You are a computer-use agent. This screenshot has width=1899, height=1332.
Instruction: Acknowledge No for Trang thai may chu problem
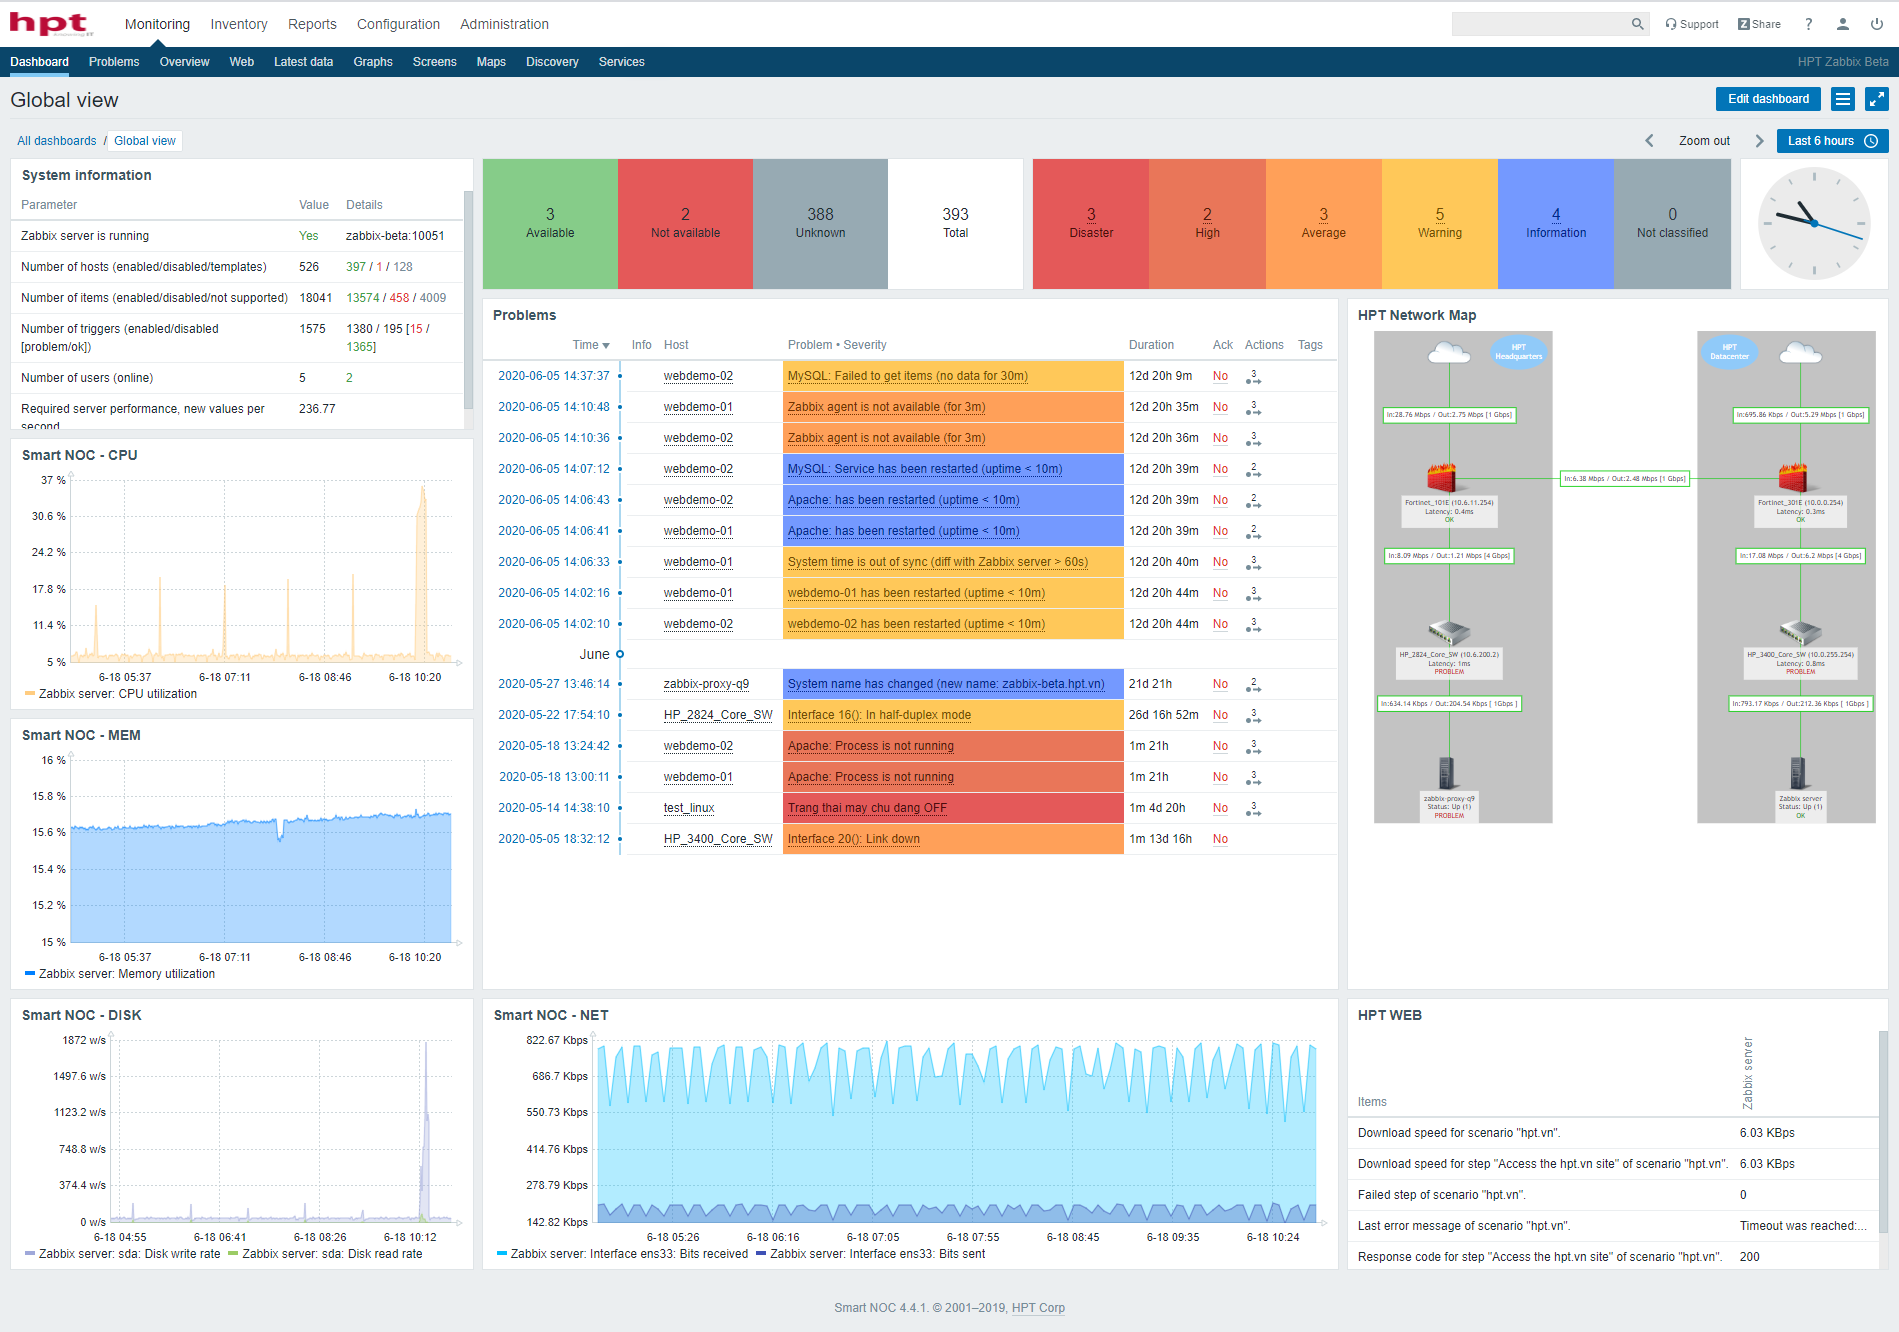pyautogui.click(x=1220, y=808)
